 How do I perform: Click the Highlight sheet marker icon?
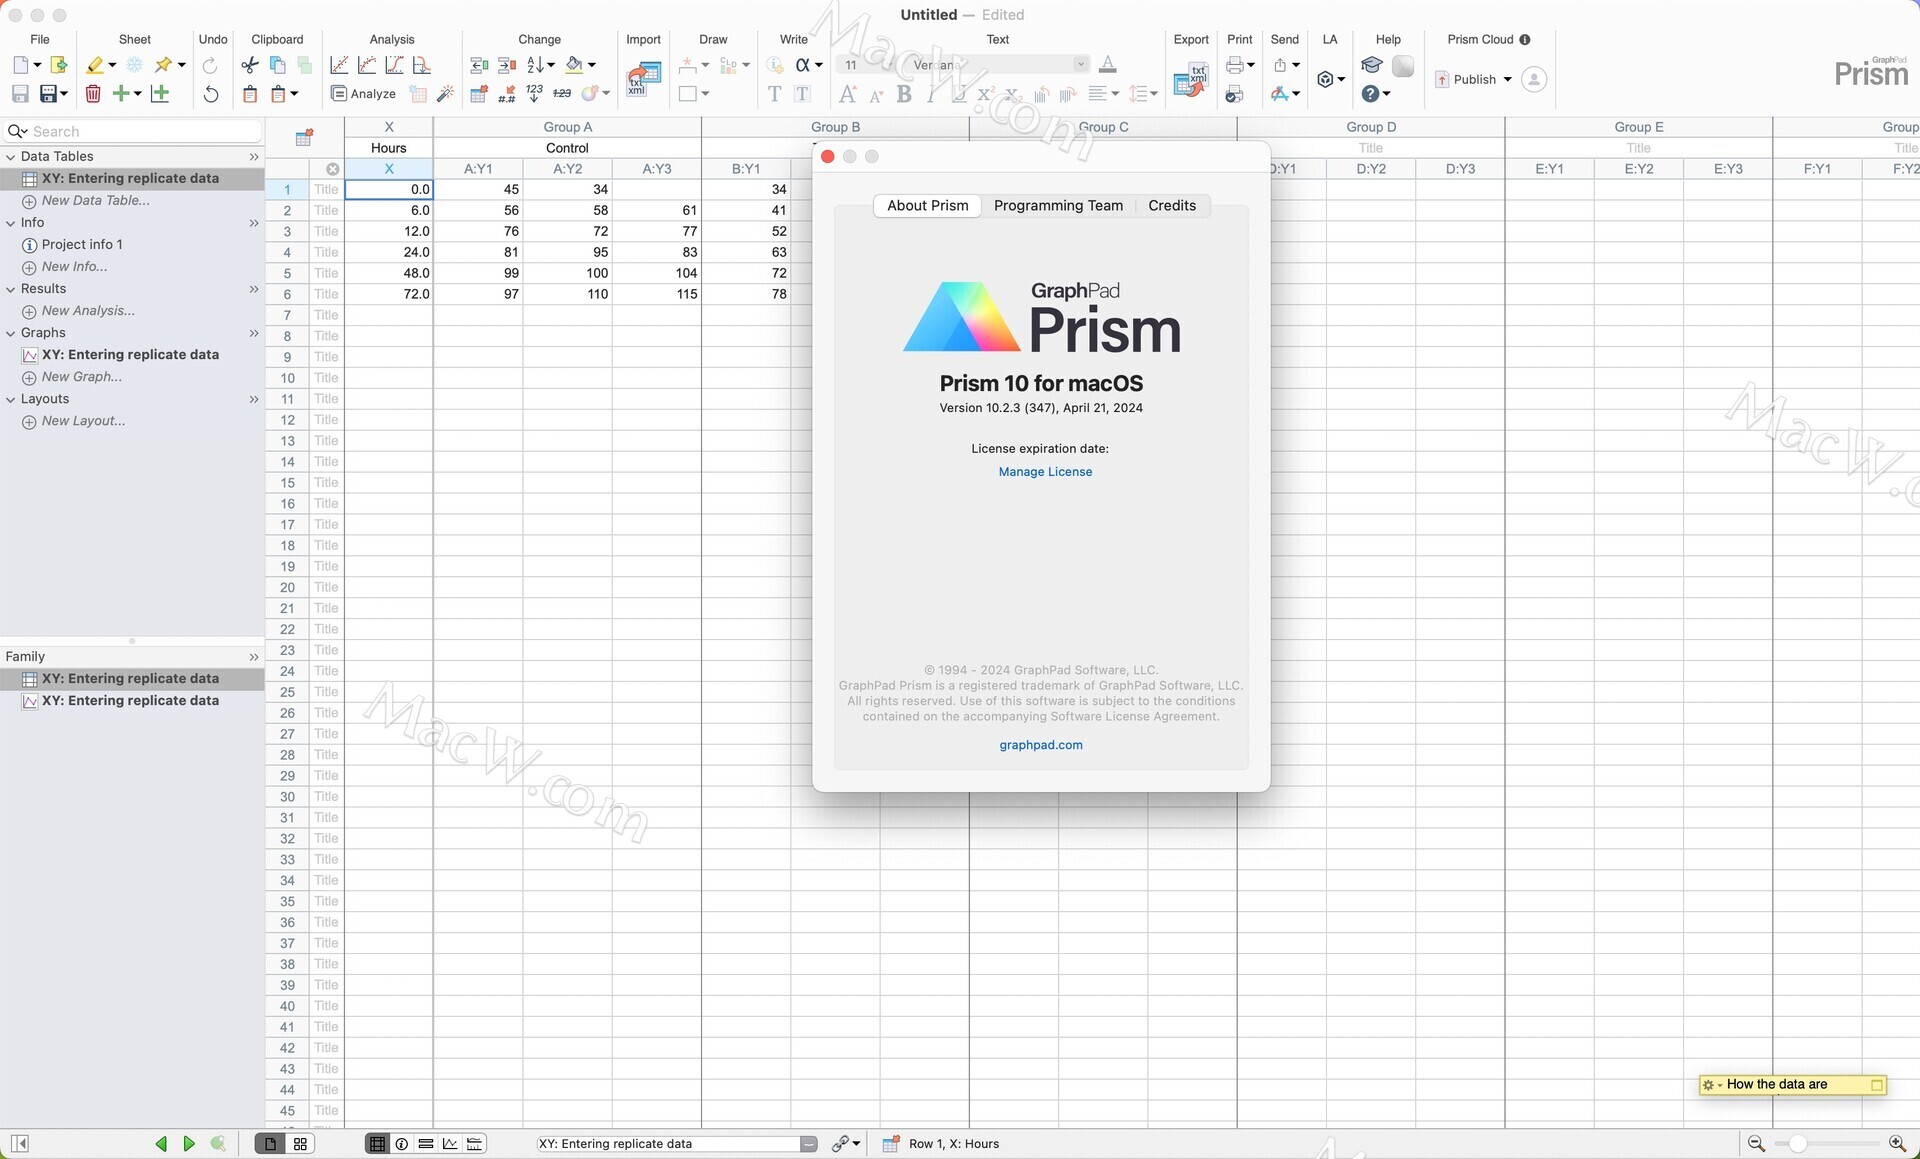click(x=95, y=65)
